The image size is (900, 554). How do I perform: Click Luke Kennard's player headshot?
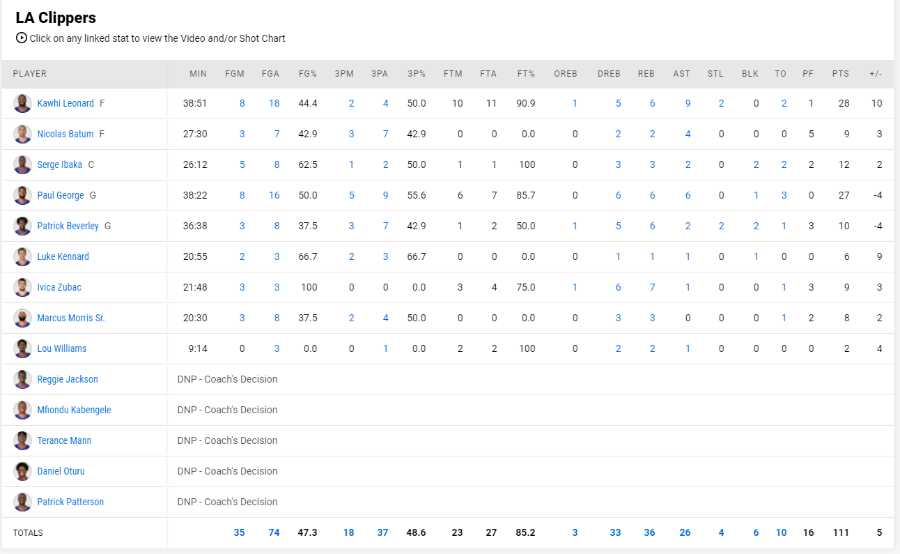[x=22, y=257]
